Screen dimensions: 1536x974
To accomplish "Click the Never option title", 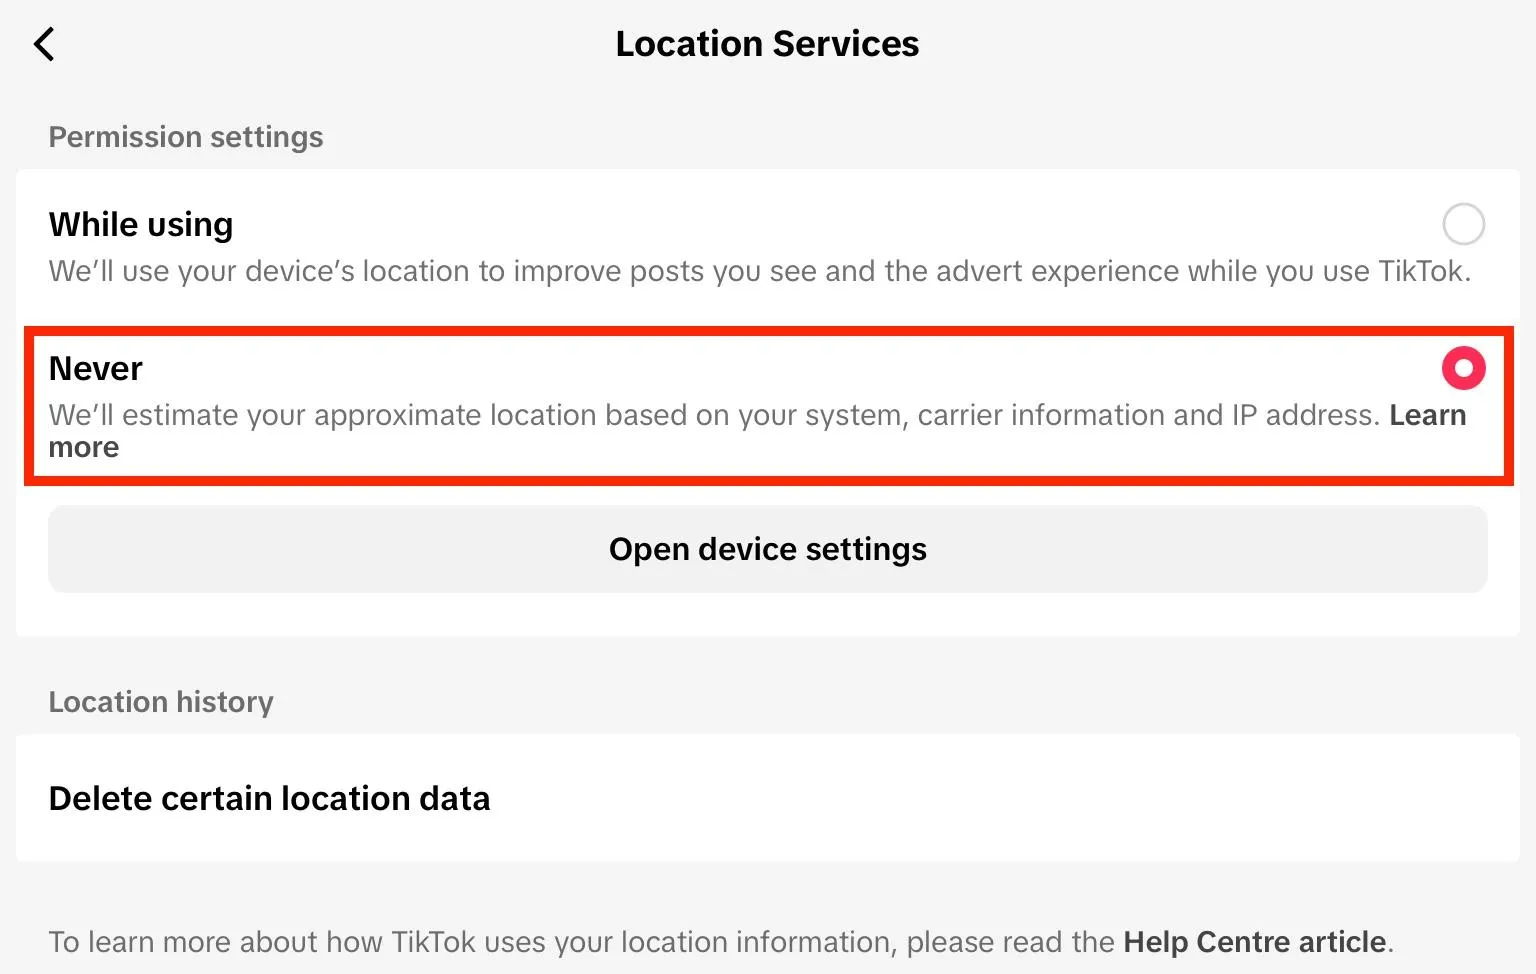I will pos(96,368).
